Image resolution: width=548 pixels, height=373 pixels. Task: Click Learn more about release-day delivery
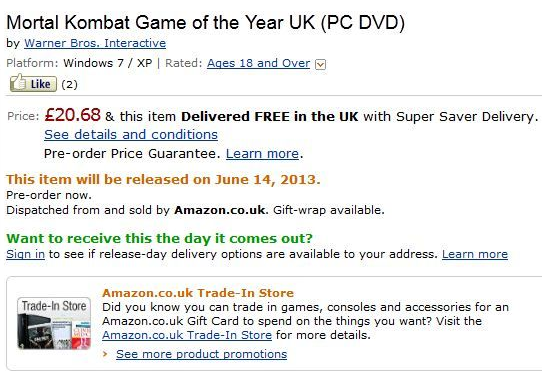tap(475, 254)
